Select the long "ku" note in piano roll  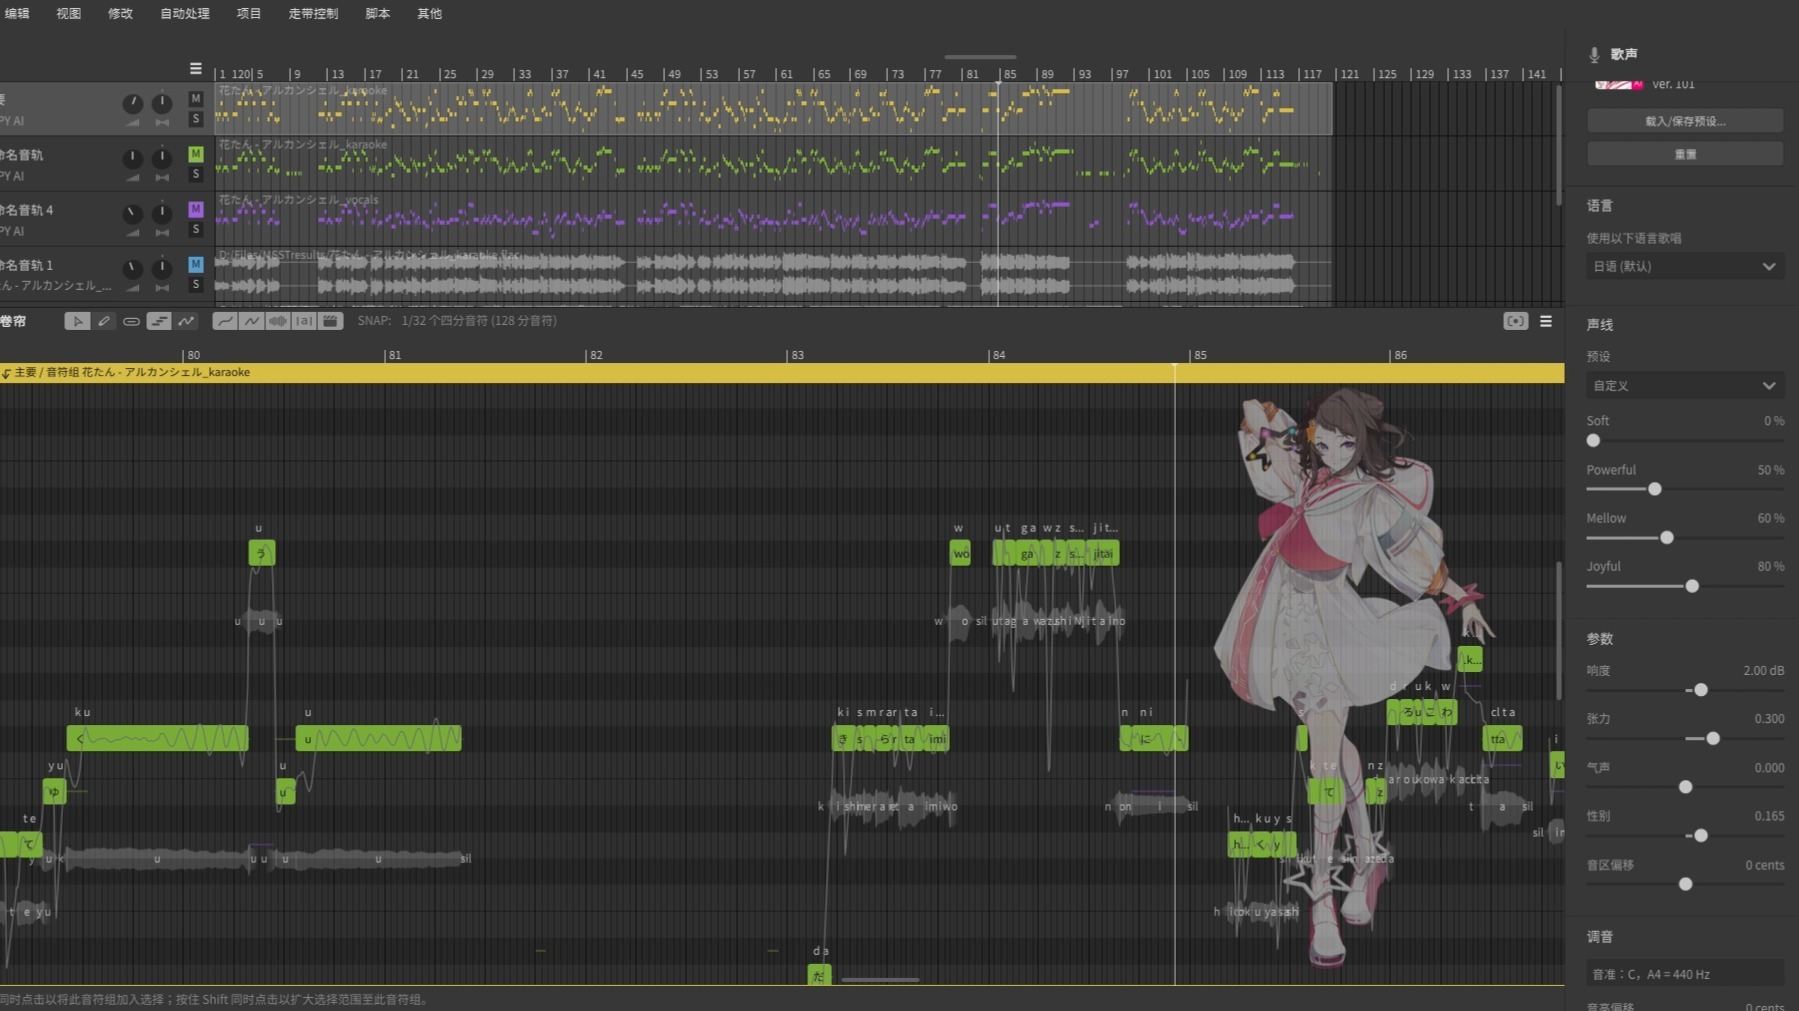coord(157,739)
